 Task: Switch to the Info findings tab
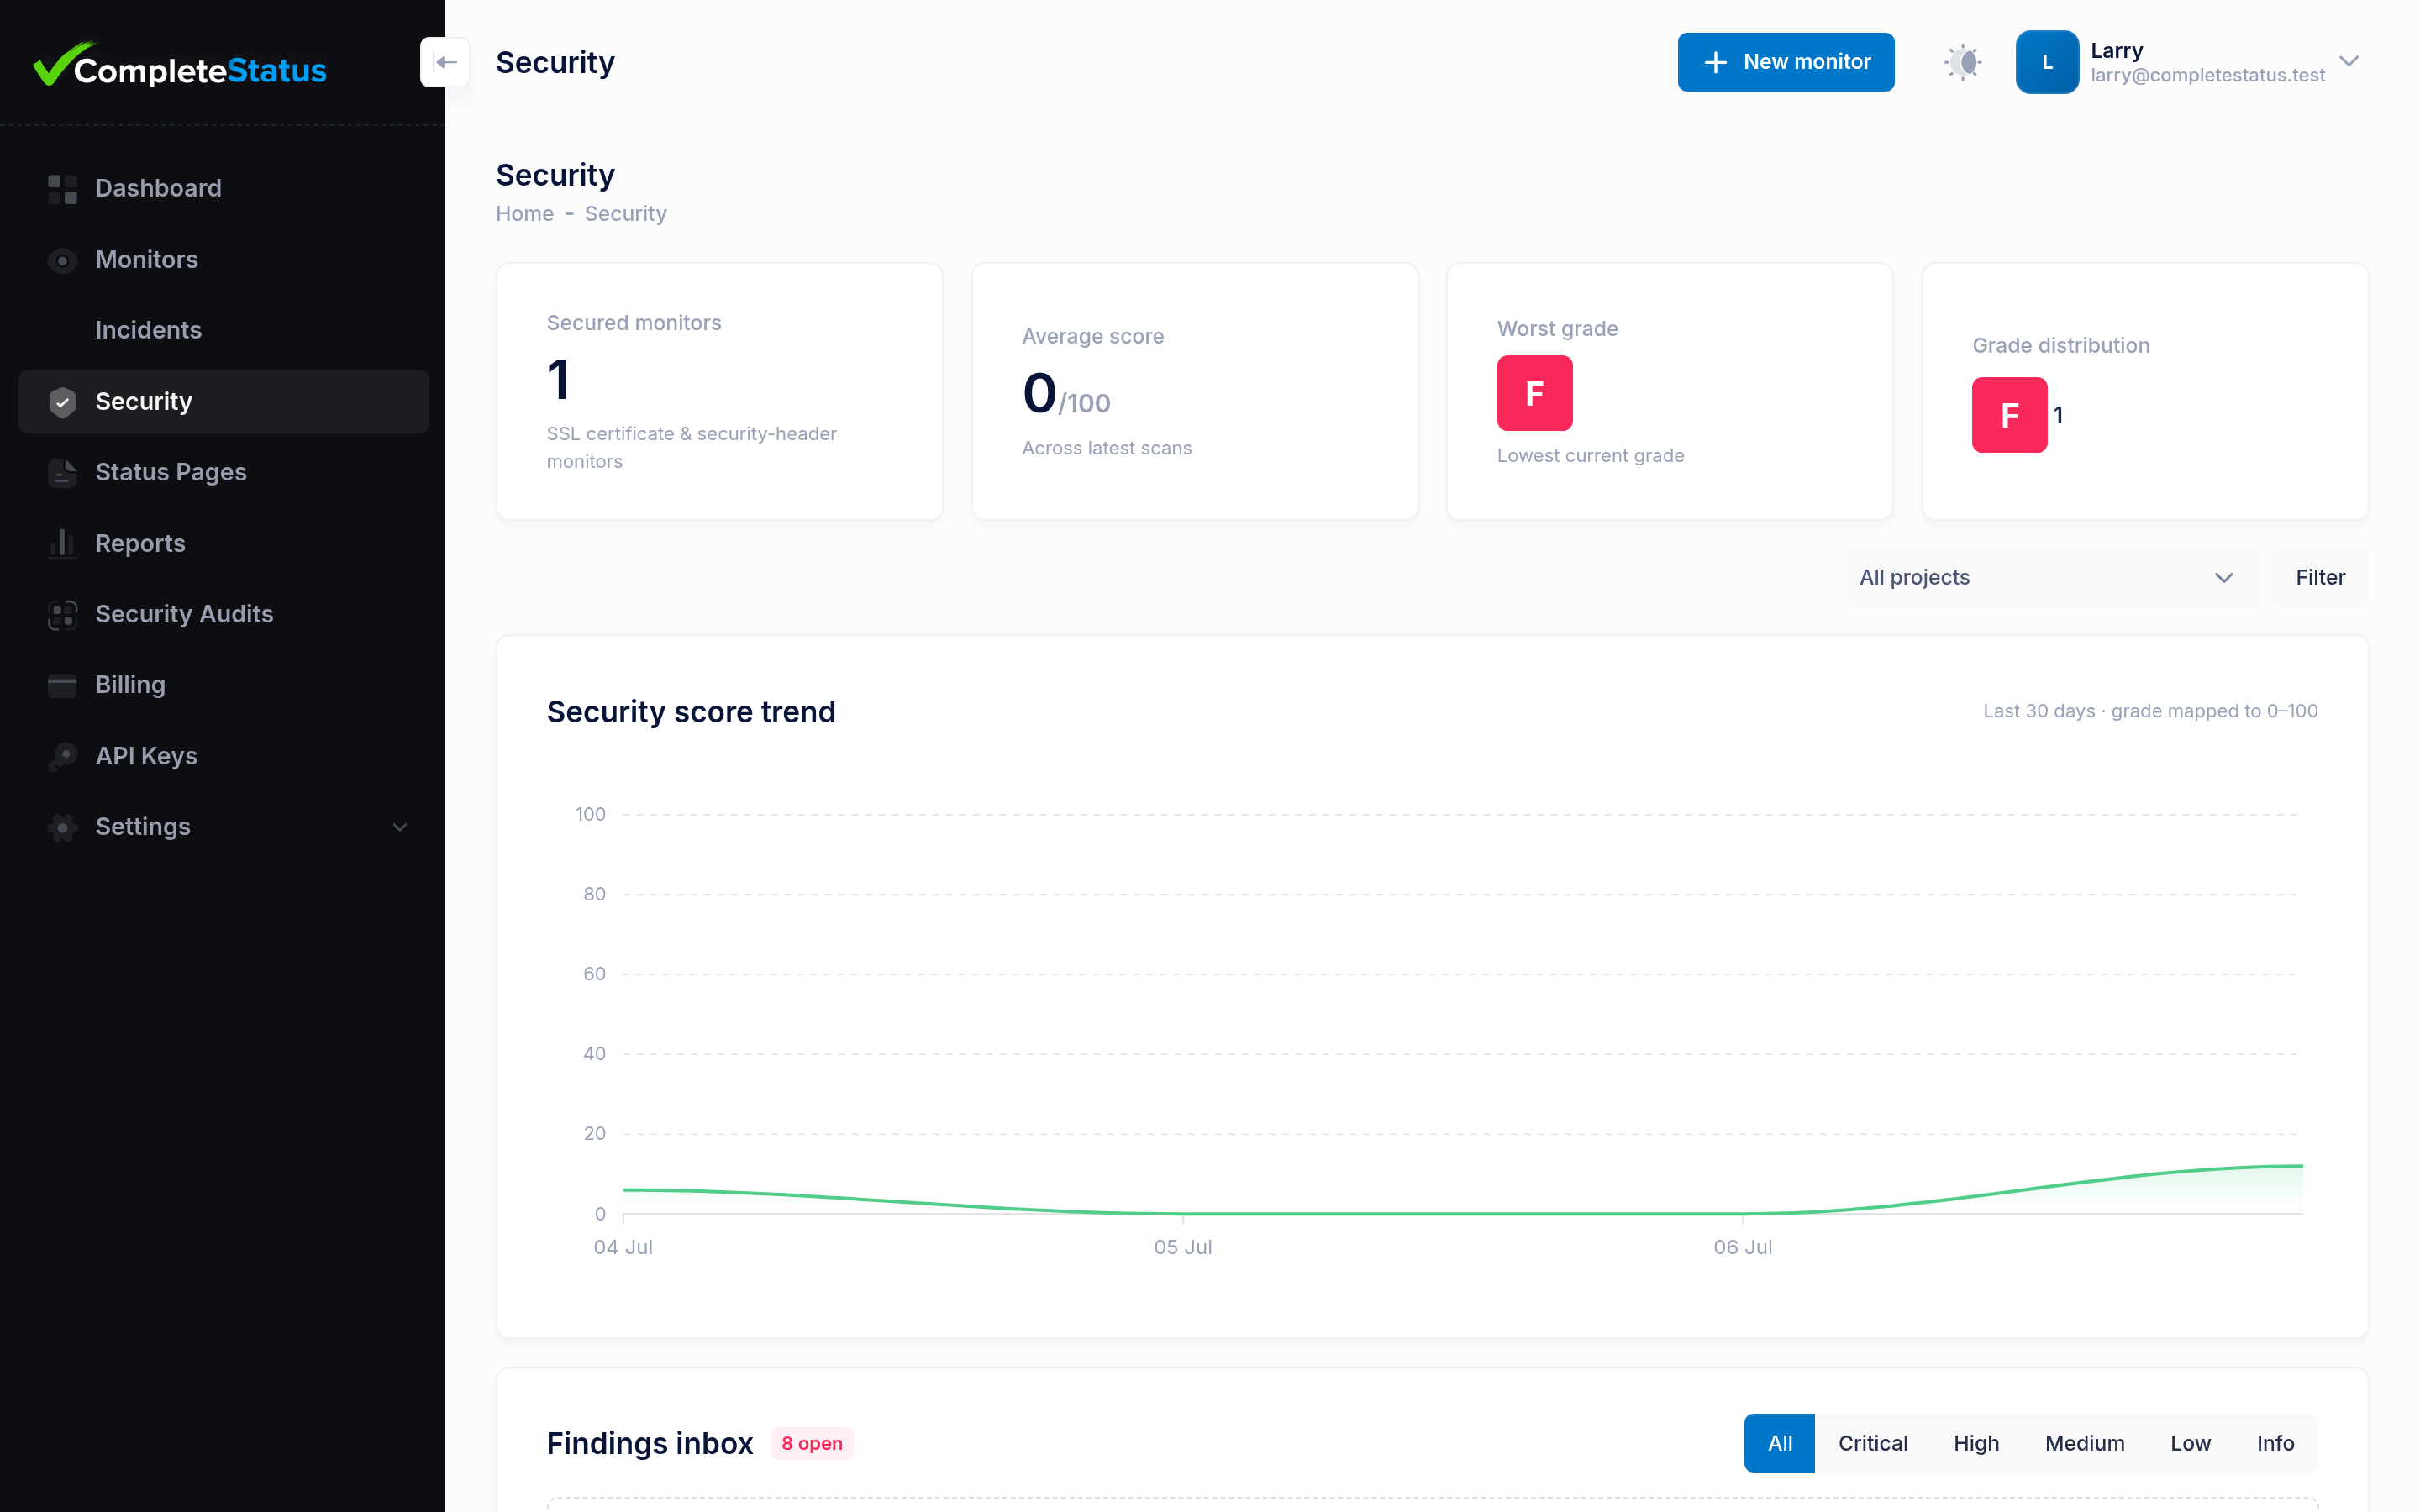[2275, 1443]
